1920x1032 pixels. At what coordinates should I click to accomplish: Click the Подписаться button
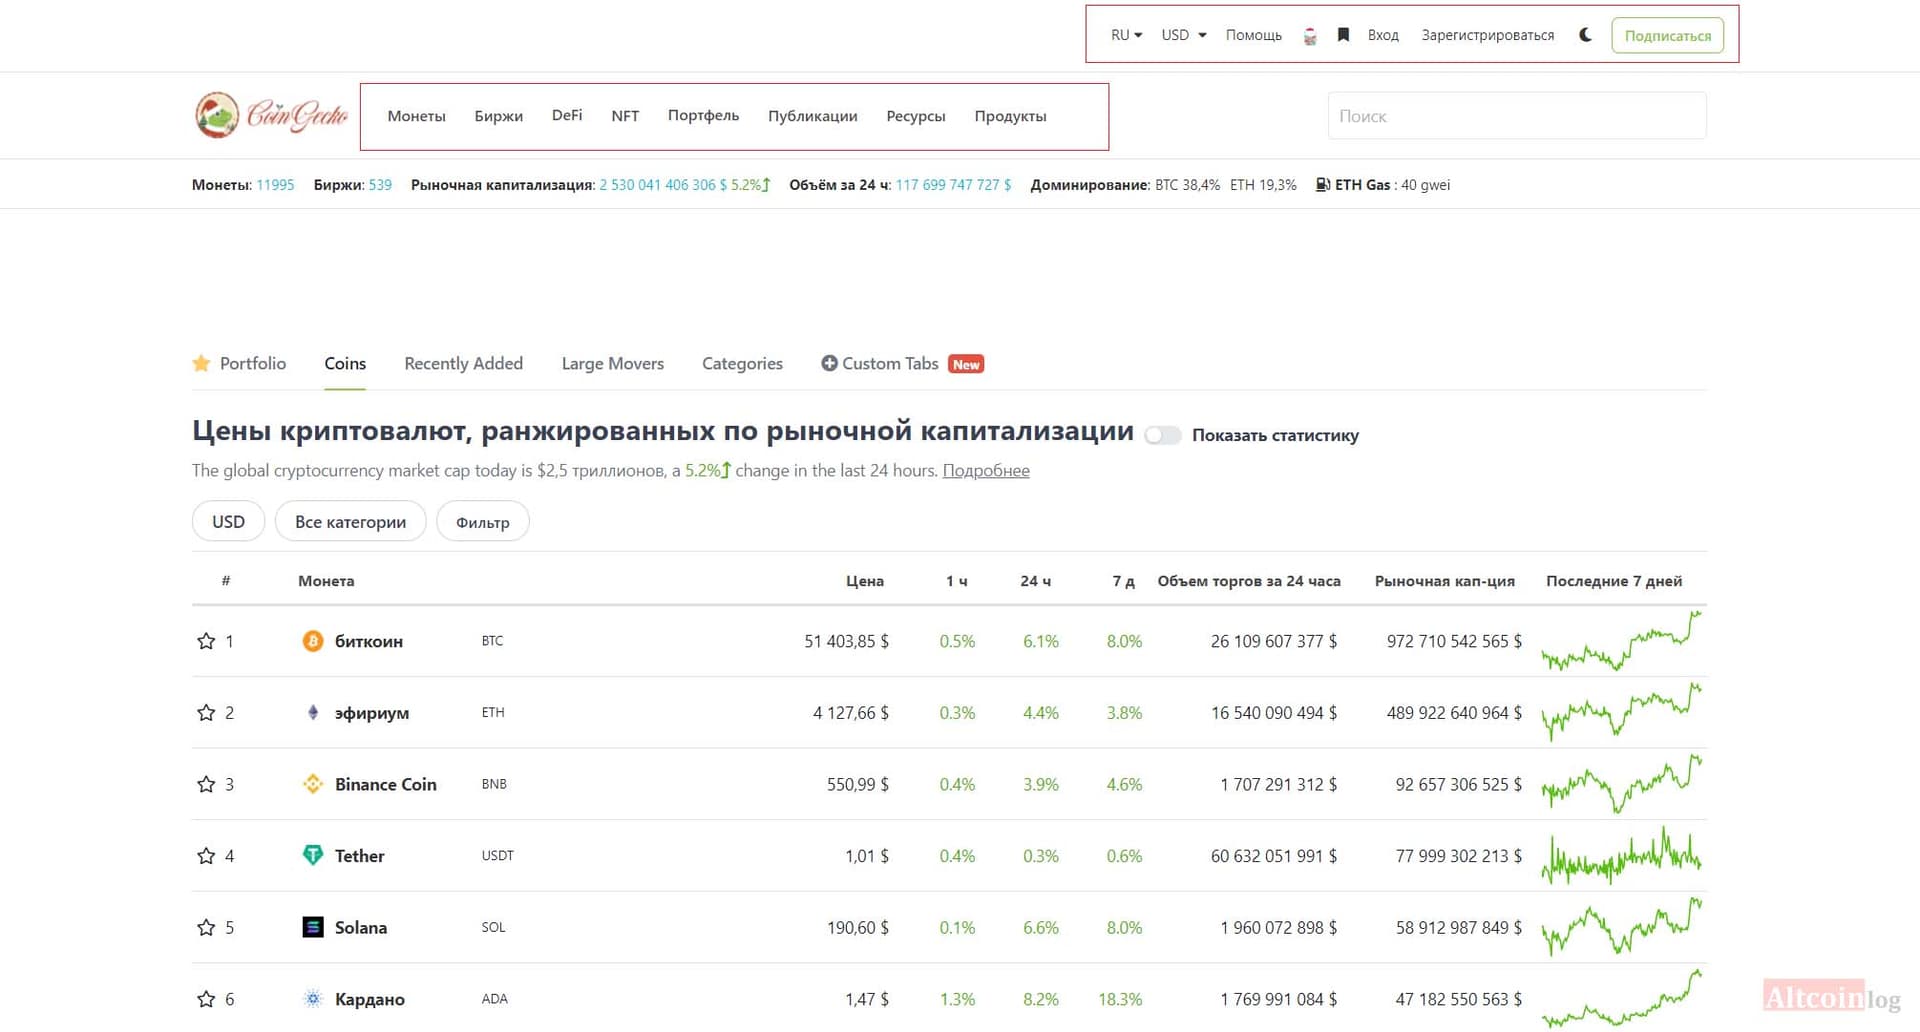[1667, 35]
